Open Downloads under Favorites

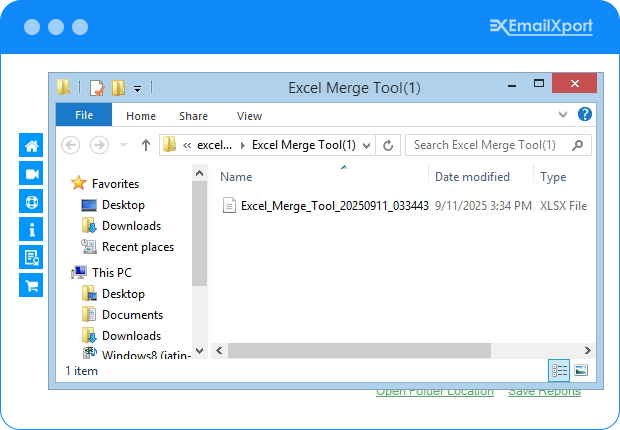pyautogui.click(x=132, y=226)
